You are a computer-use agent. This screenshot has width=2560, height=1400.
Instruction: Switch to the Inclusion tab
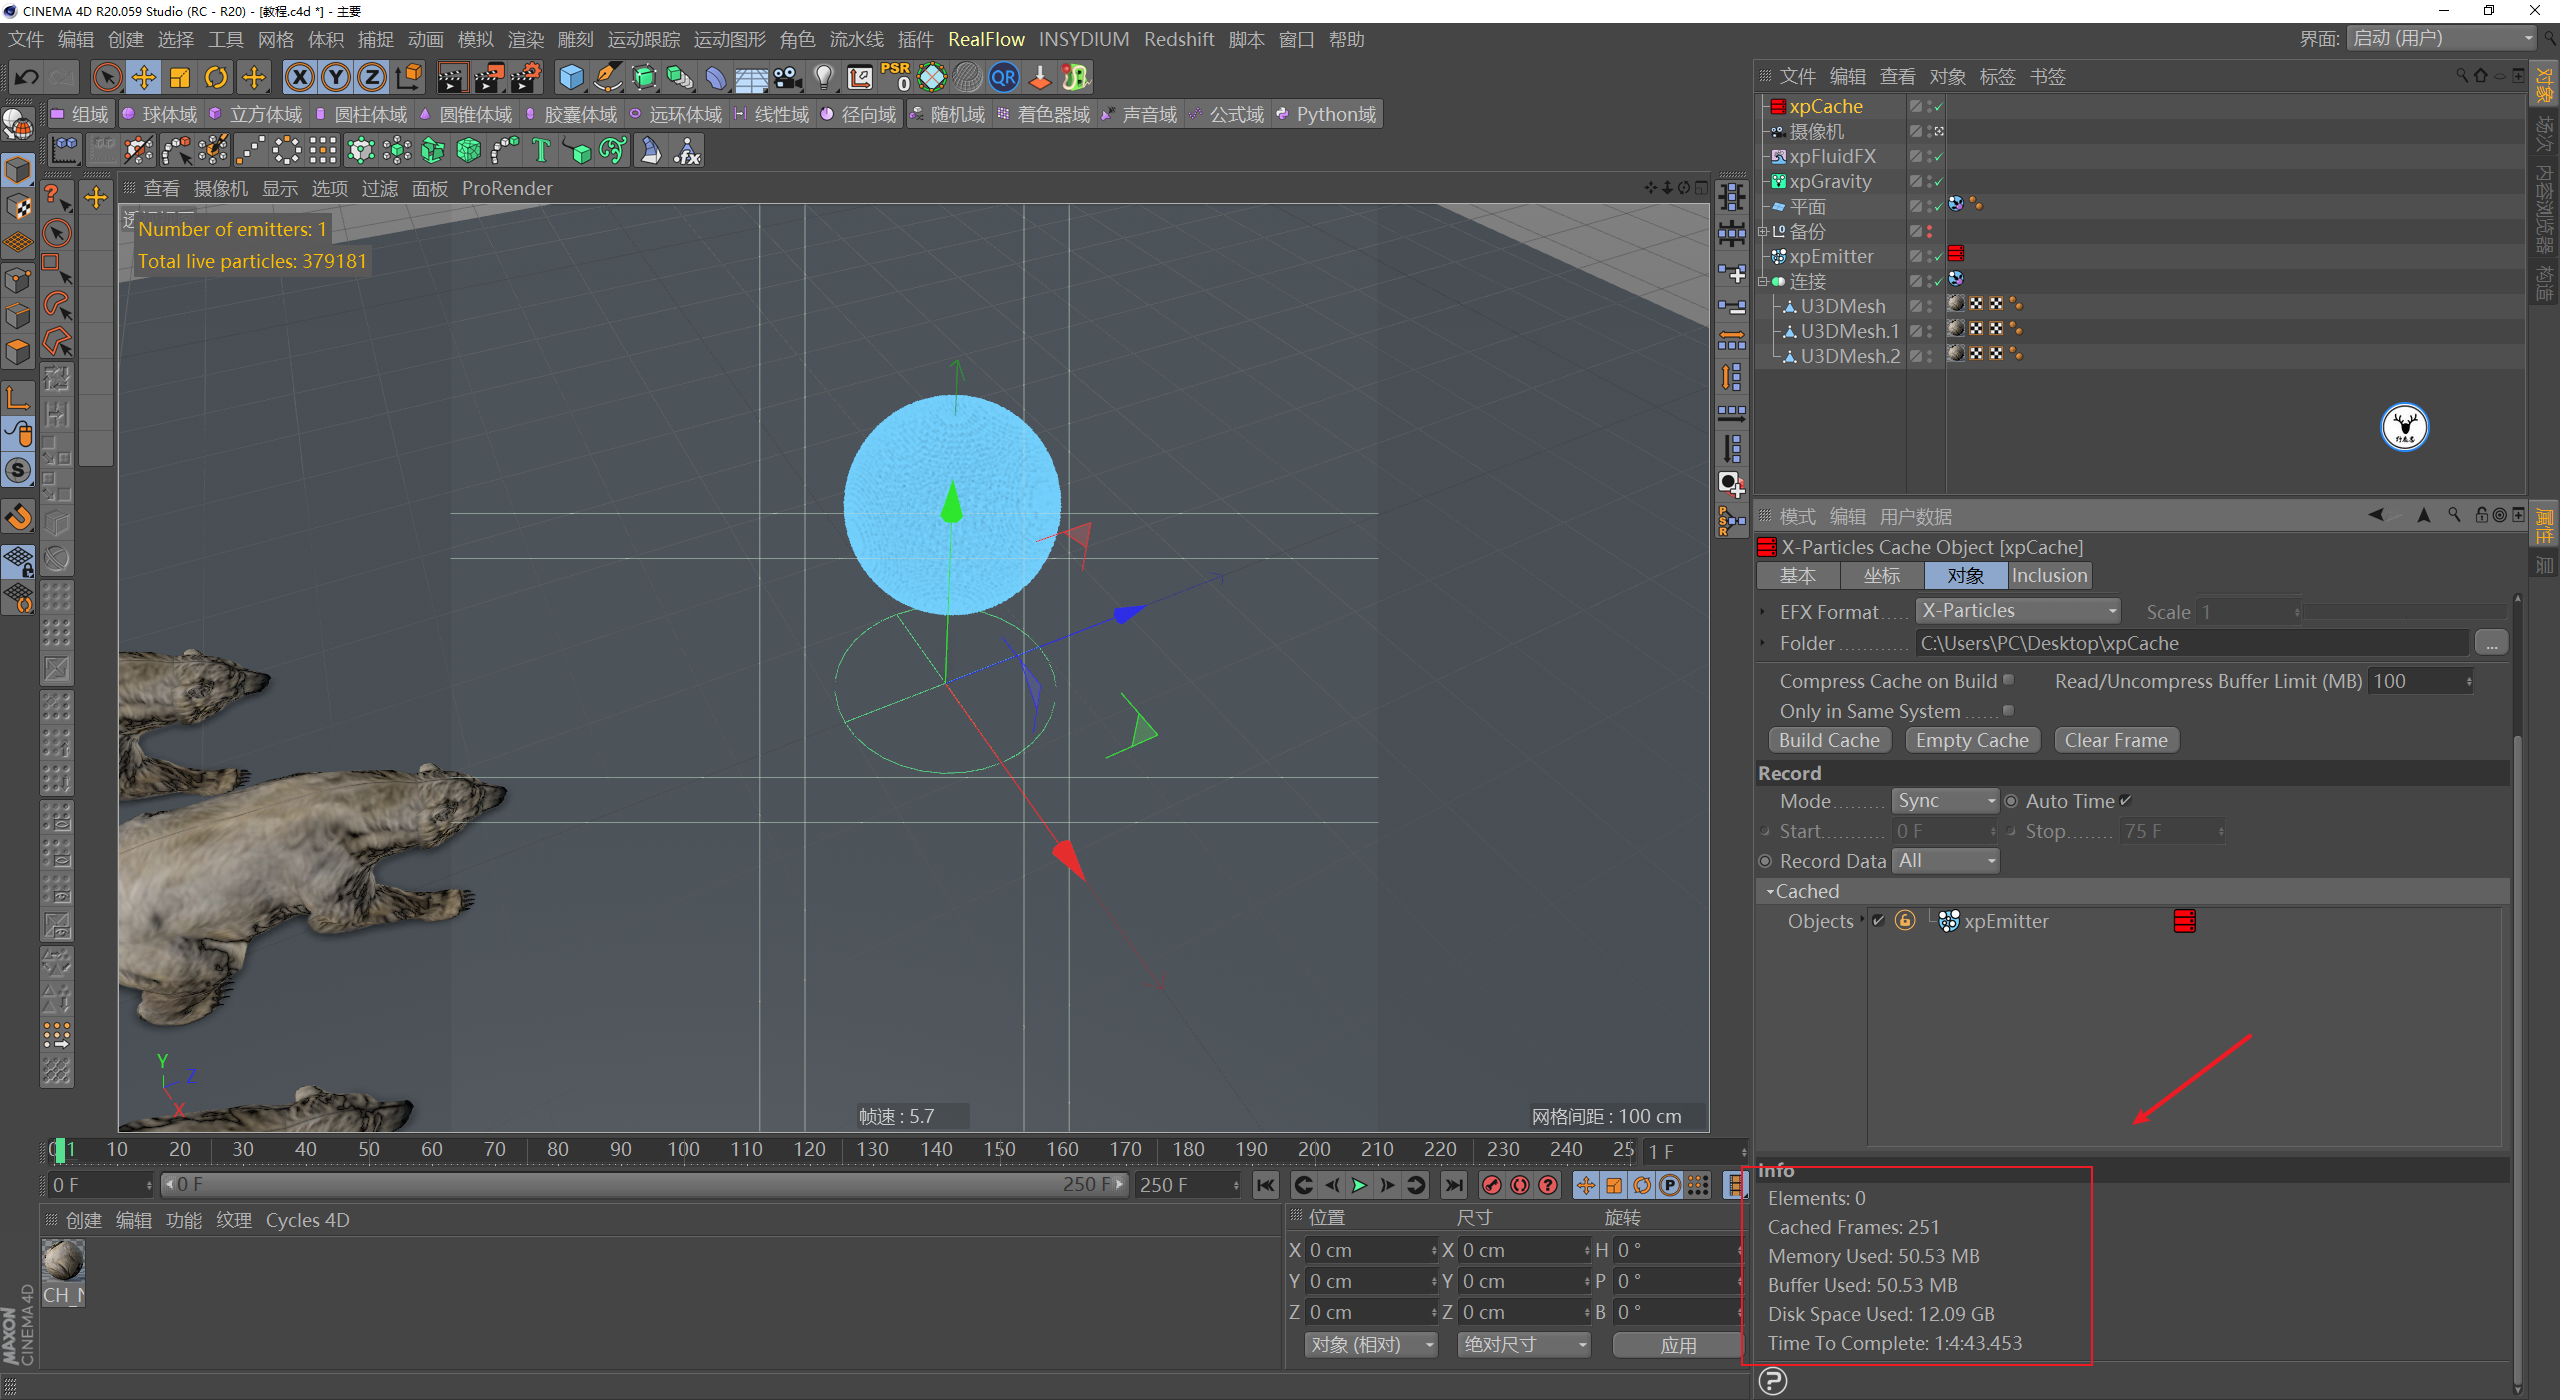point(2049,576)
